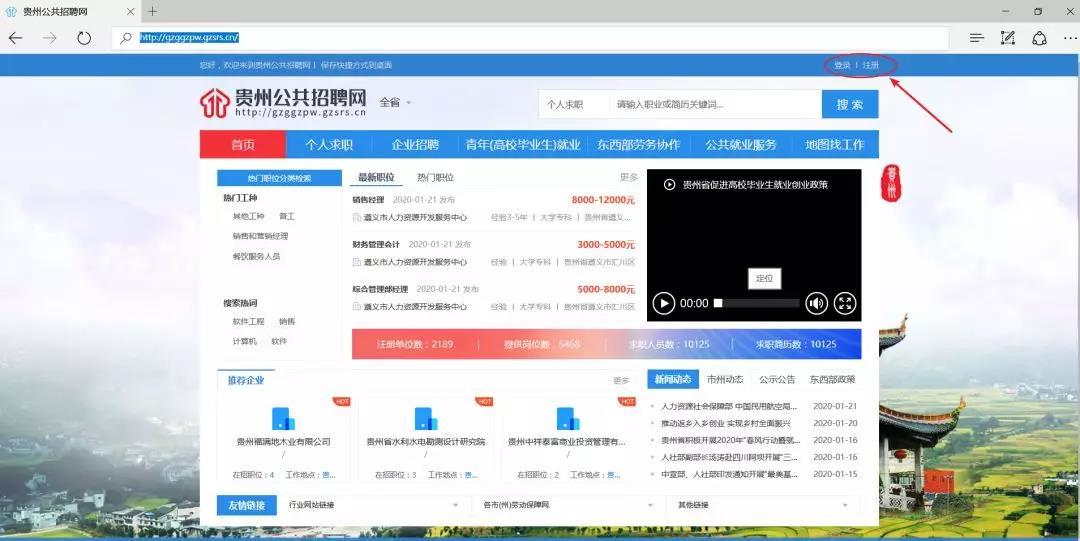Enter fullscreen on the video player

tap(845, 303)
